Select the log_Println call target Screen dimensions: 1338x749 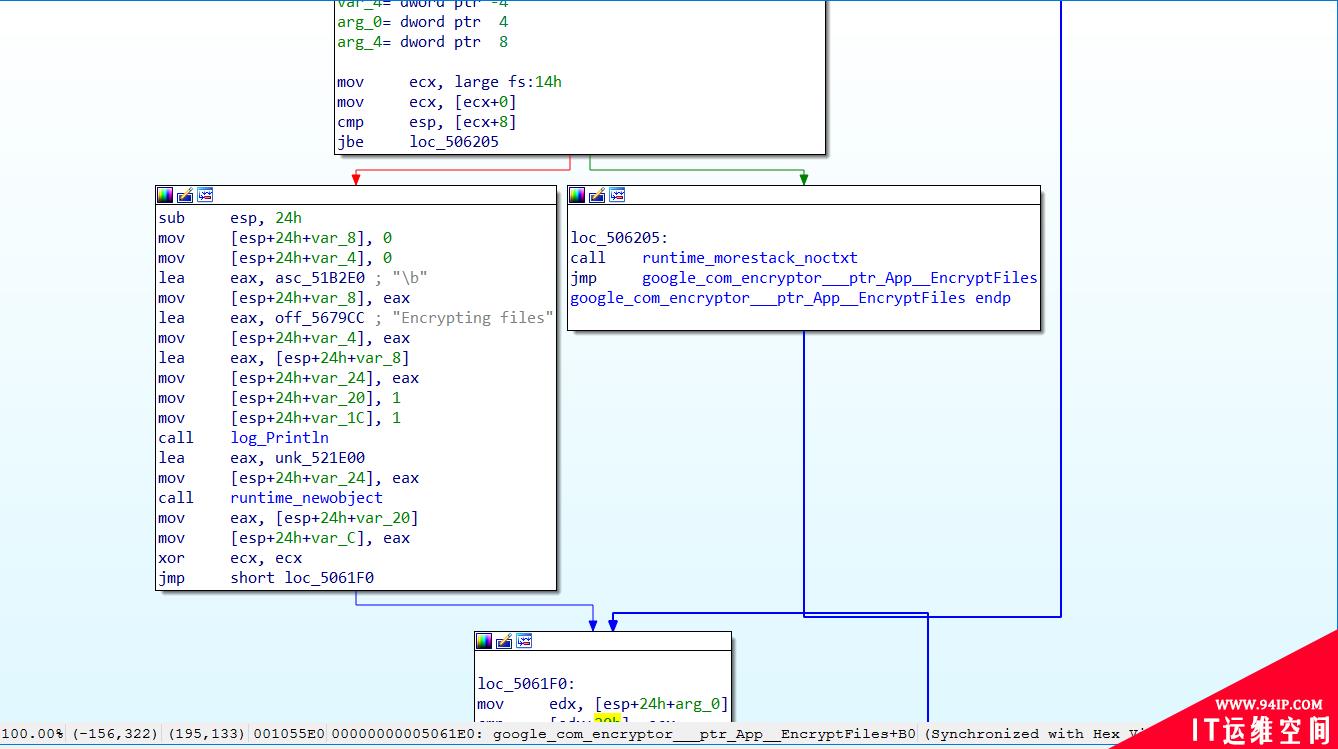point(279,438)
